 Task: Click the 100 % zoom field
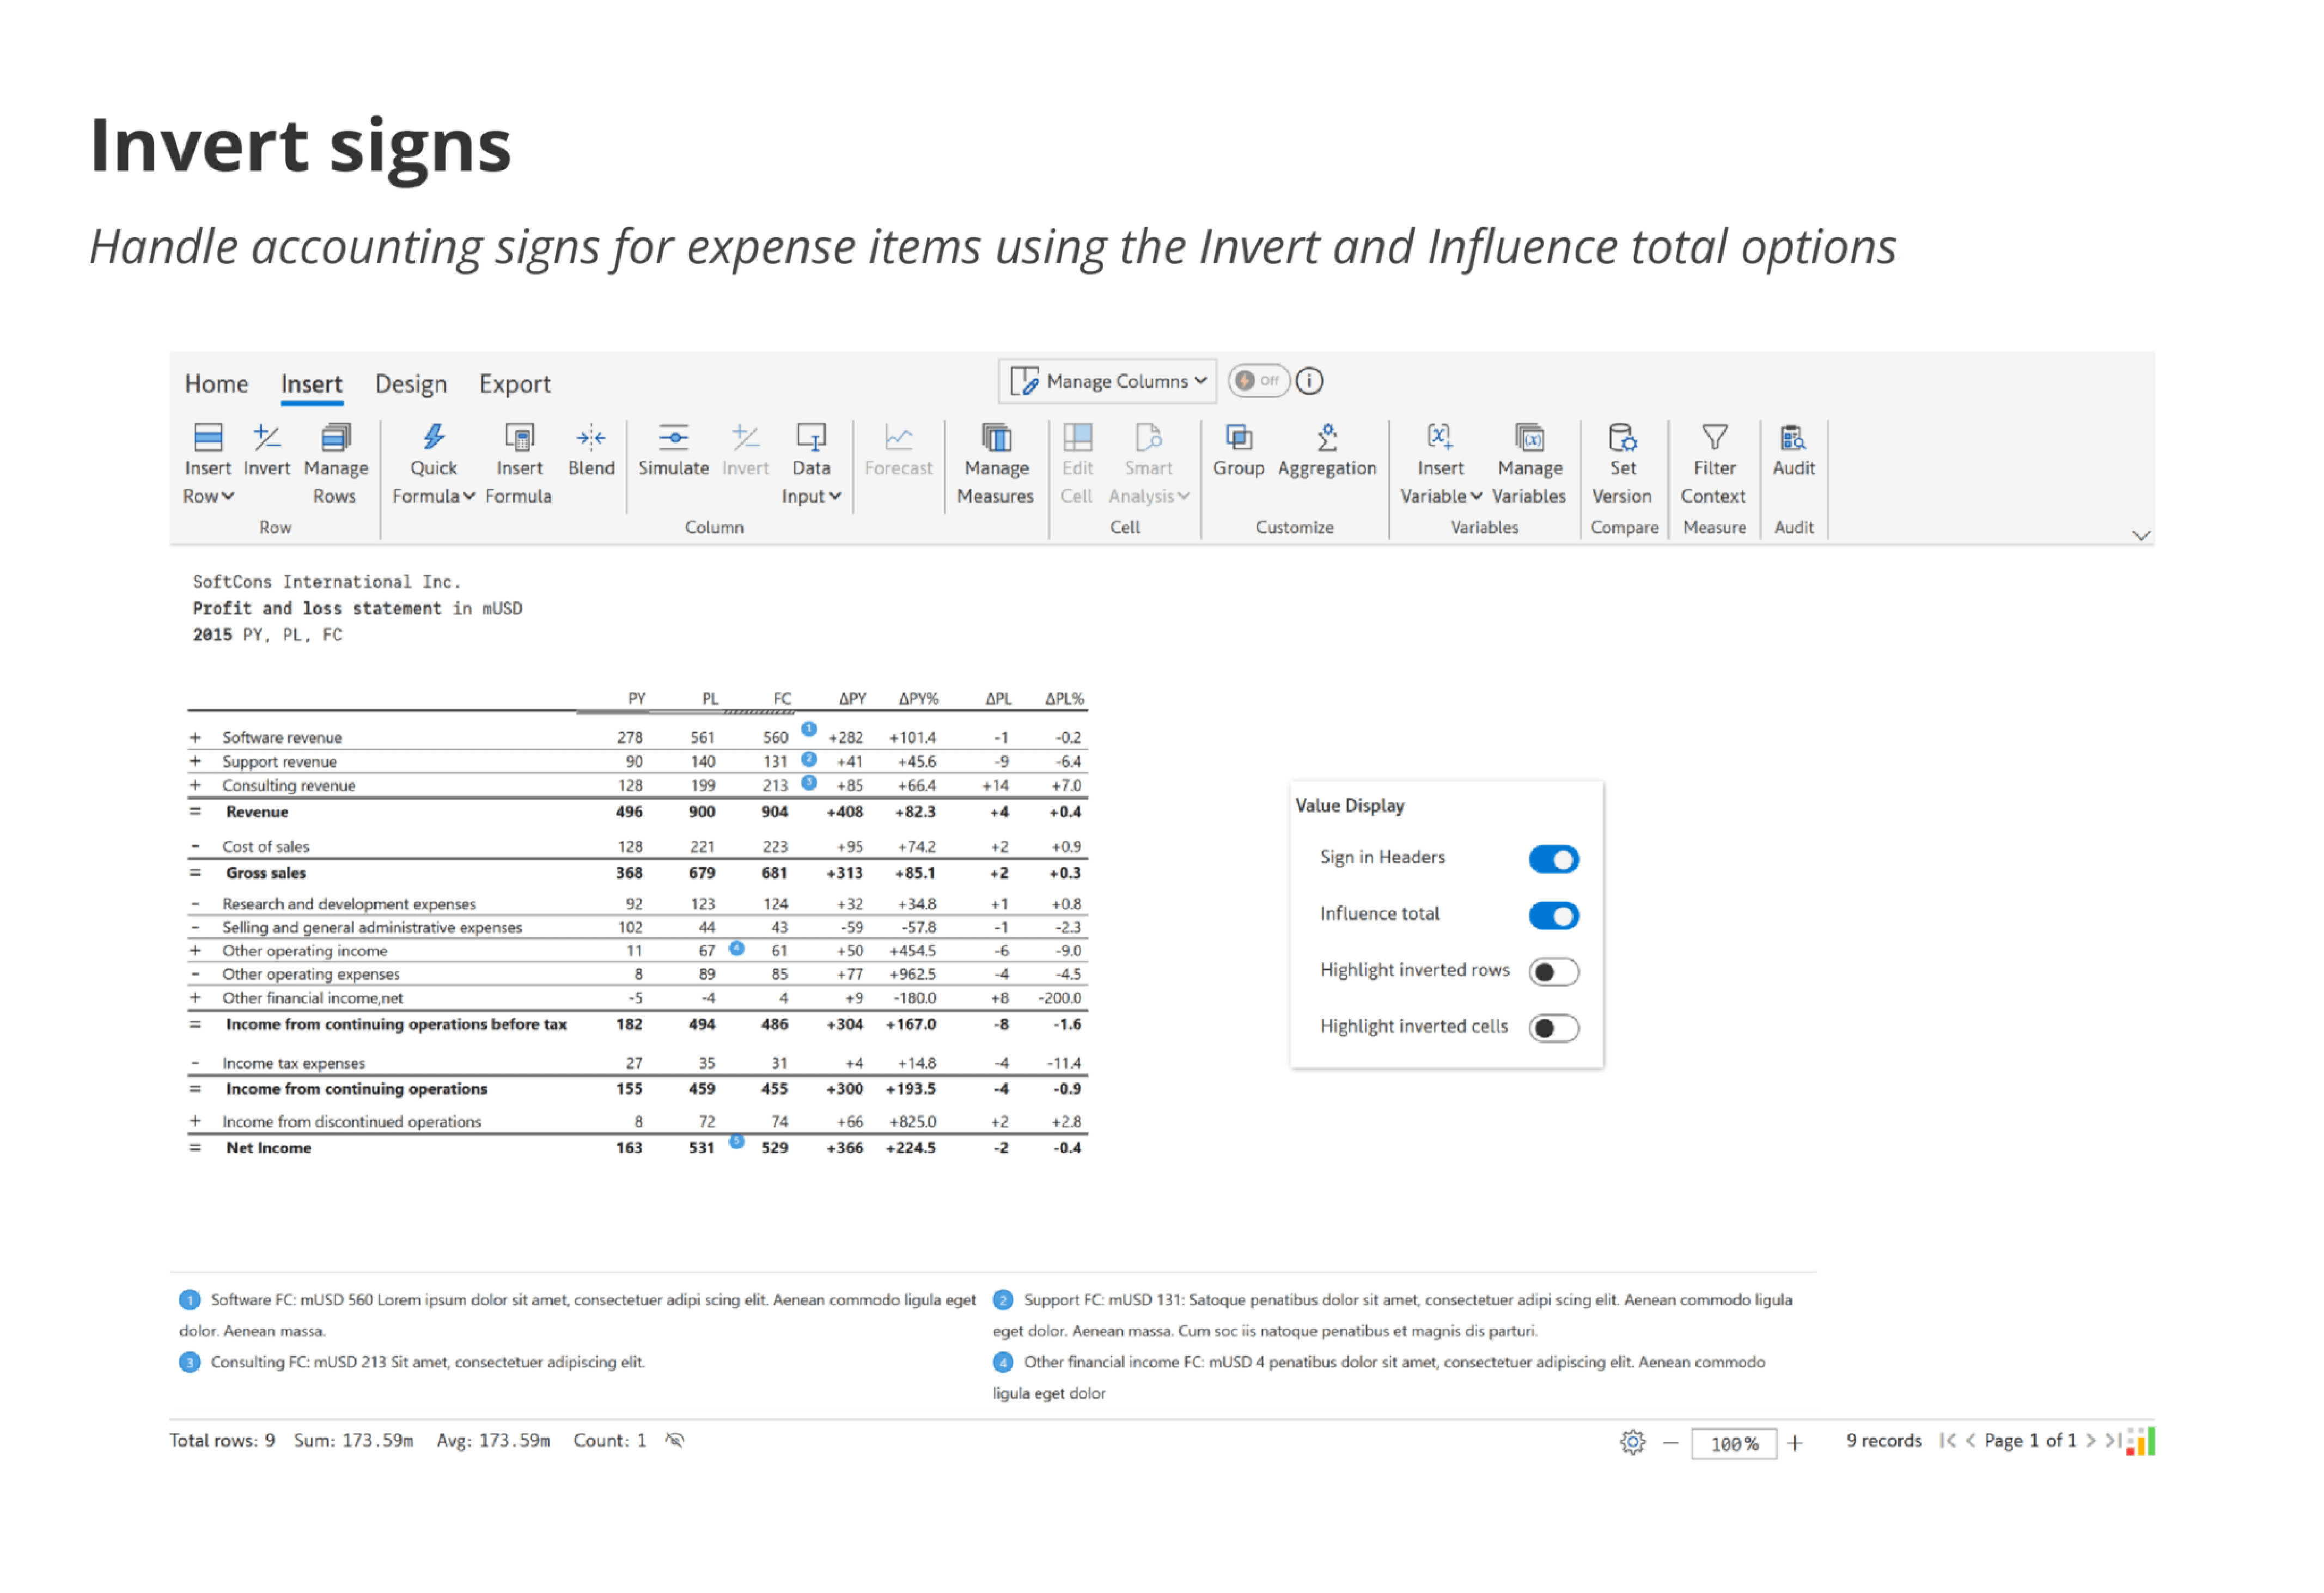click(1733, 1443)
